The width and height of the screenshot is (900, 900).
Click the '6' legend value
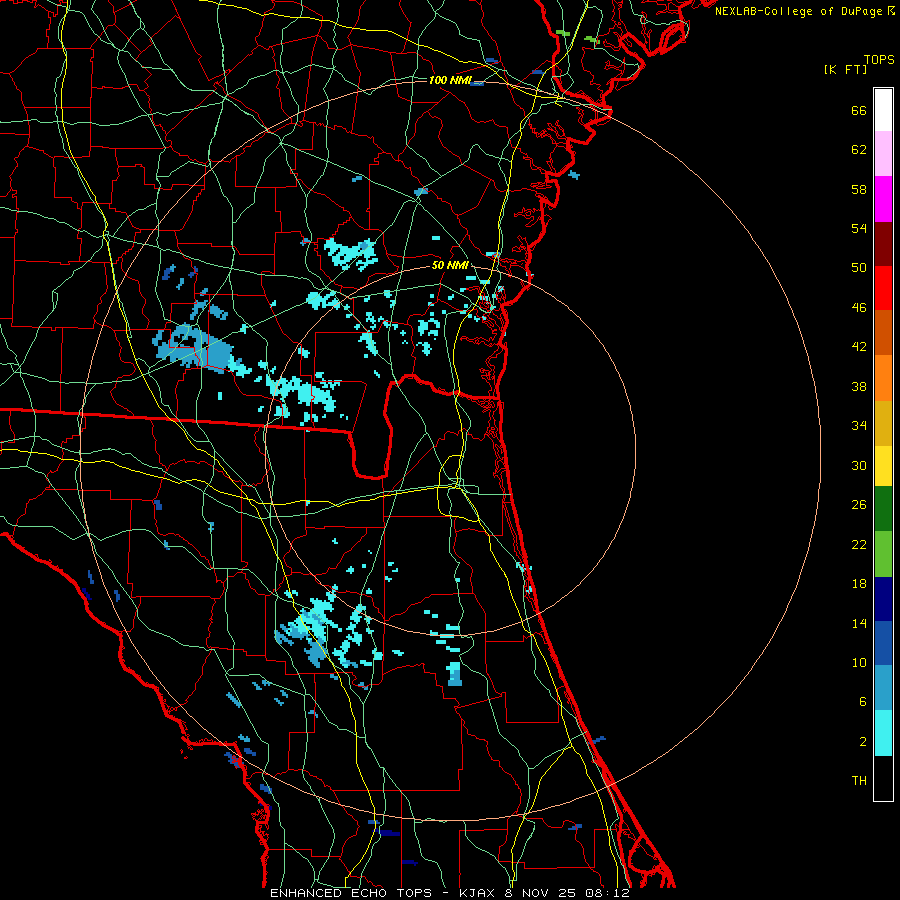tap(863, 702)
